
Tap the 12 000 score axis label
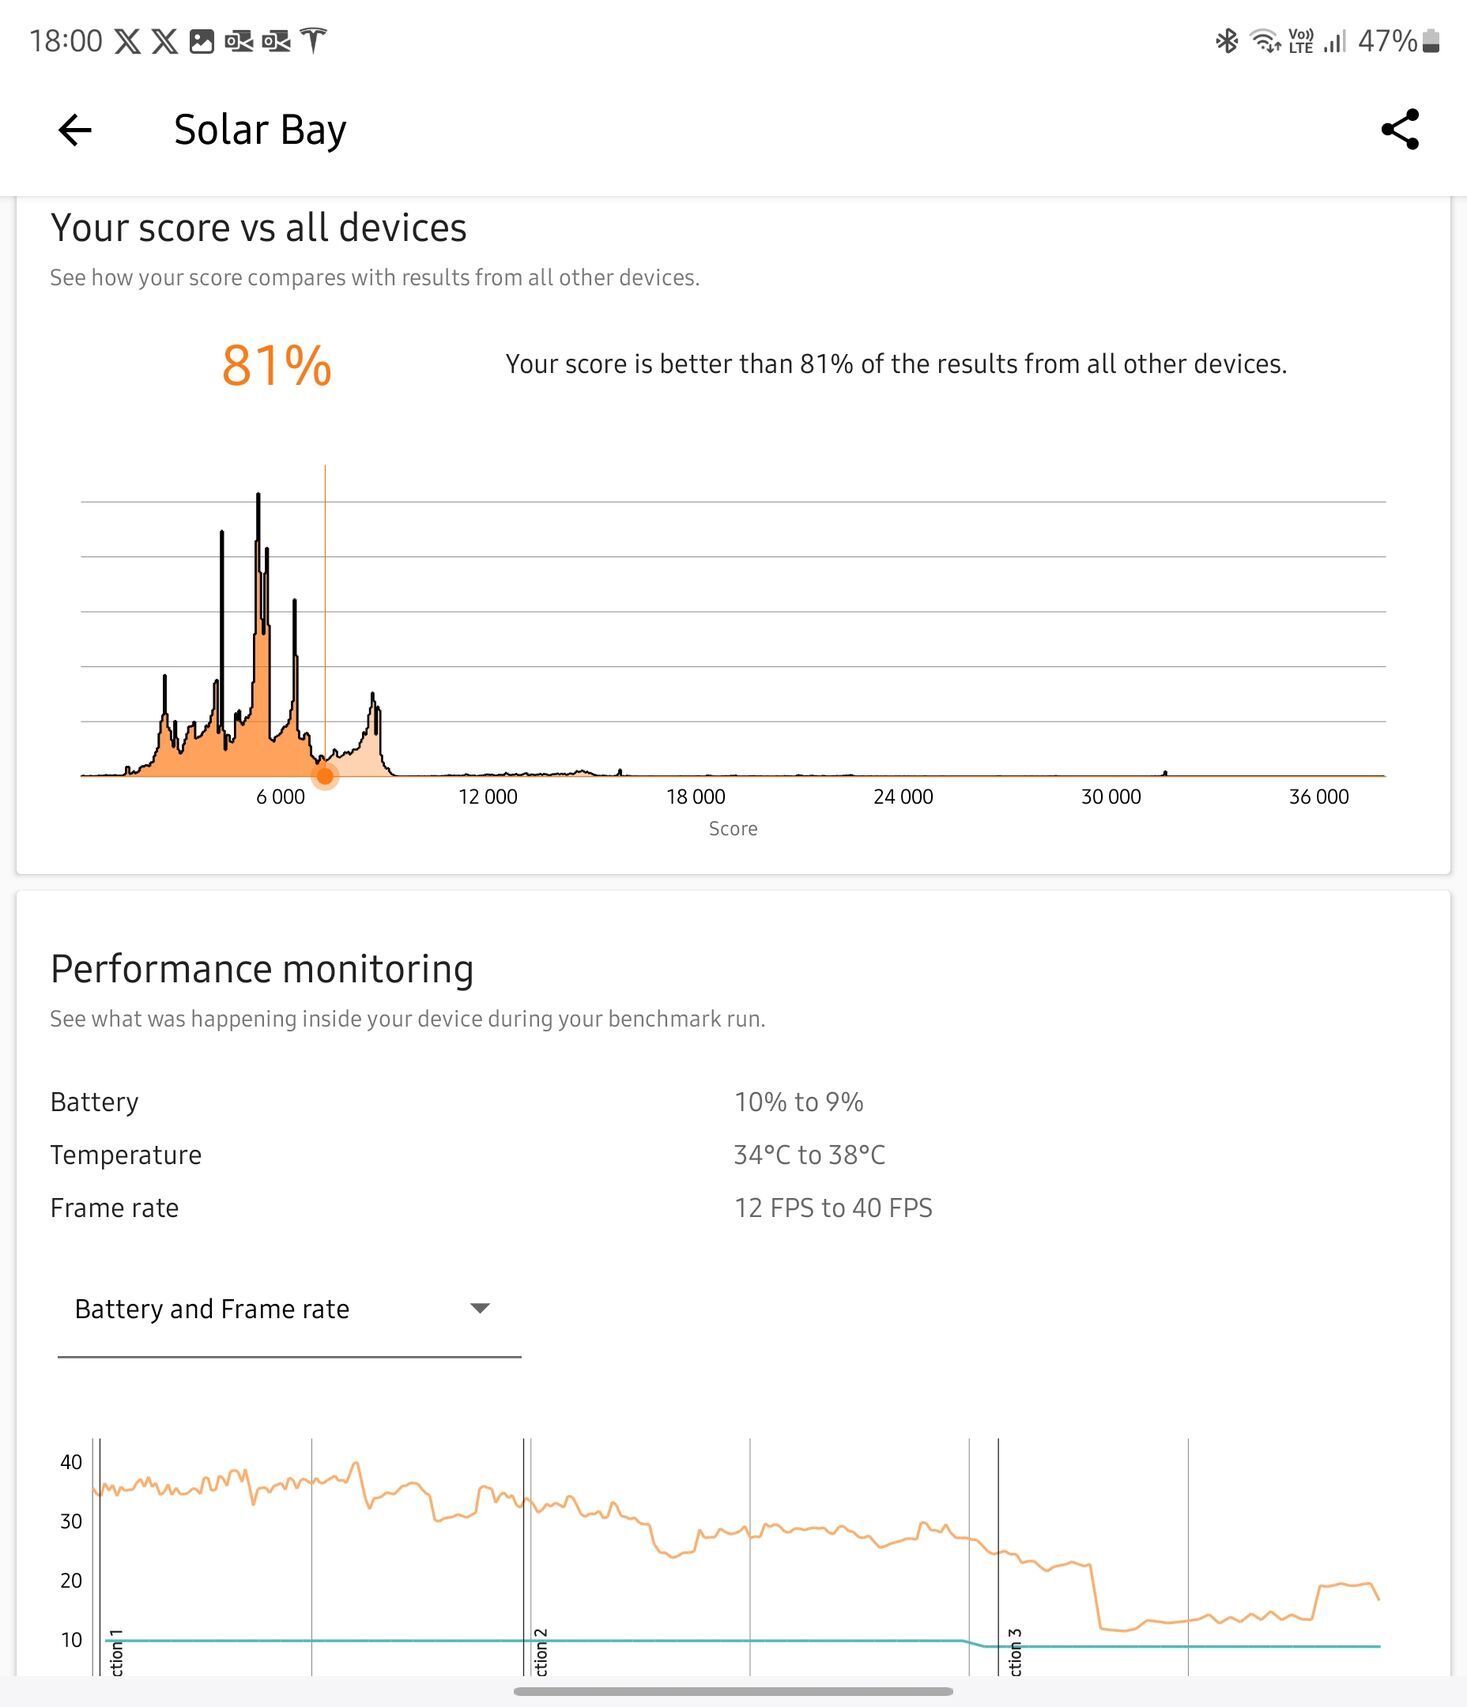click(x=488, y=797)
